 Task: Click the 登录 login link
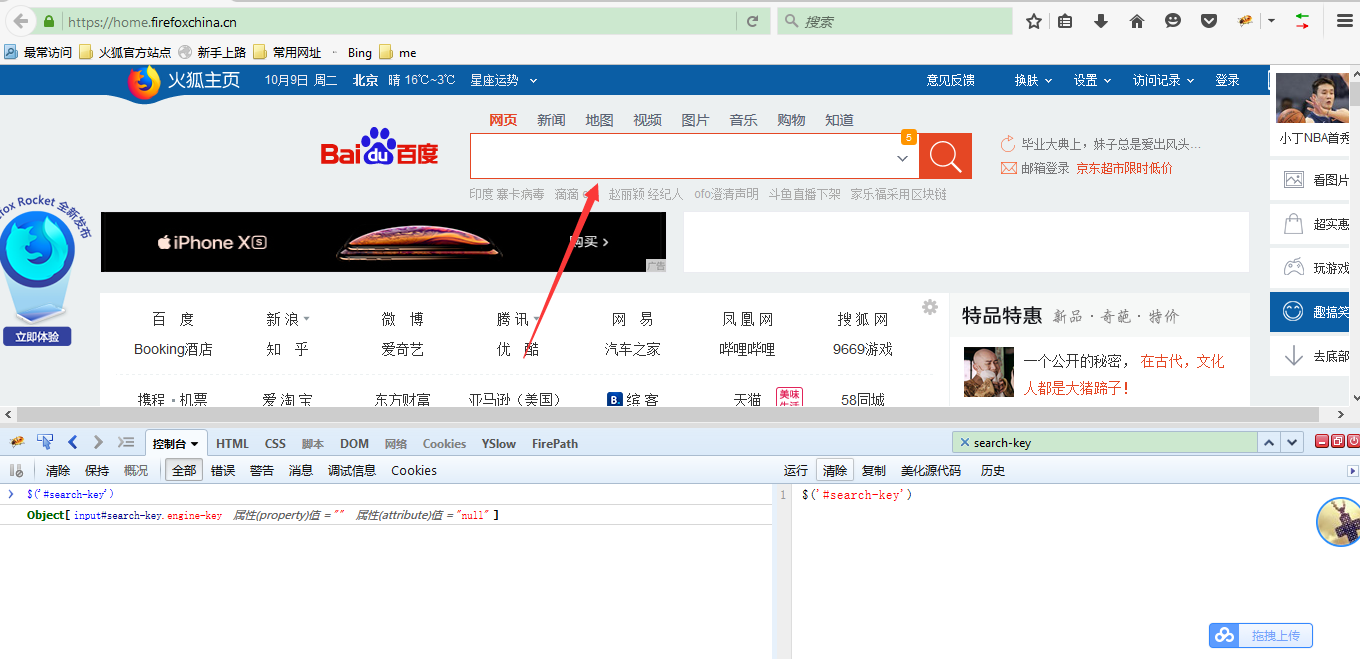[x=1227, y=80]
